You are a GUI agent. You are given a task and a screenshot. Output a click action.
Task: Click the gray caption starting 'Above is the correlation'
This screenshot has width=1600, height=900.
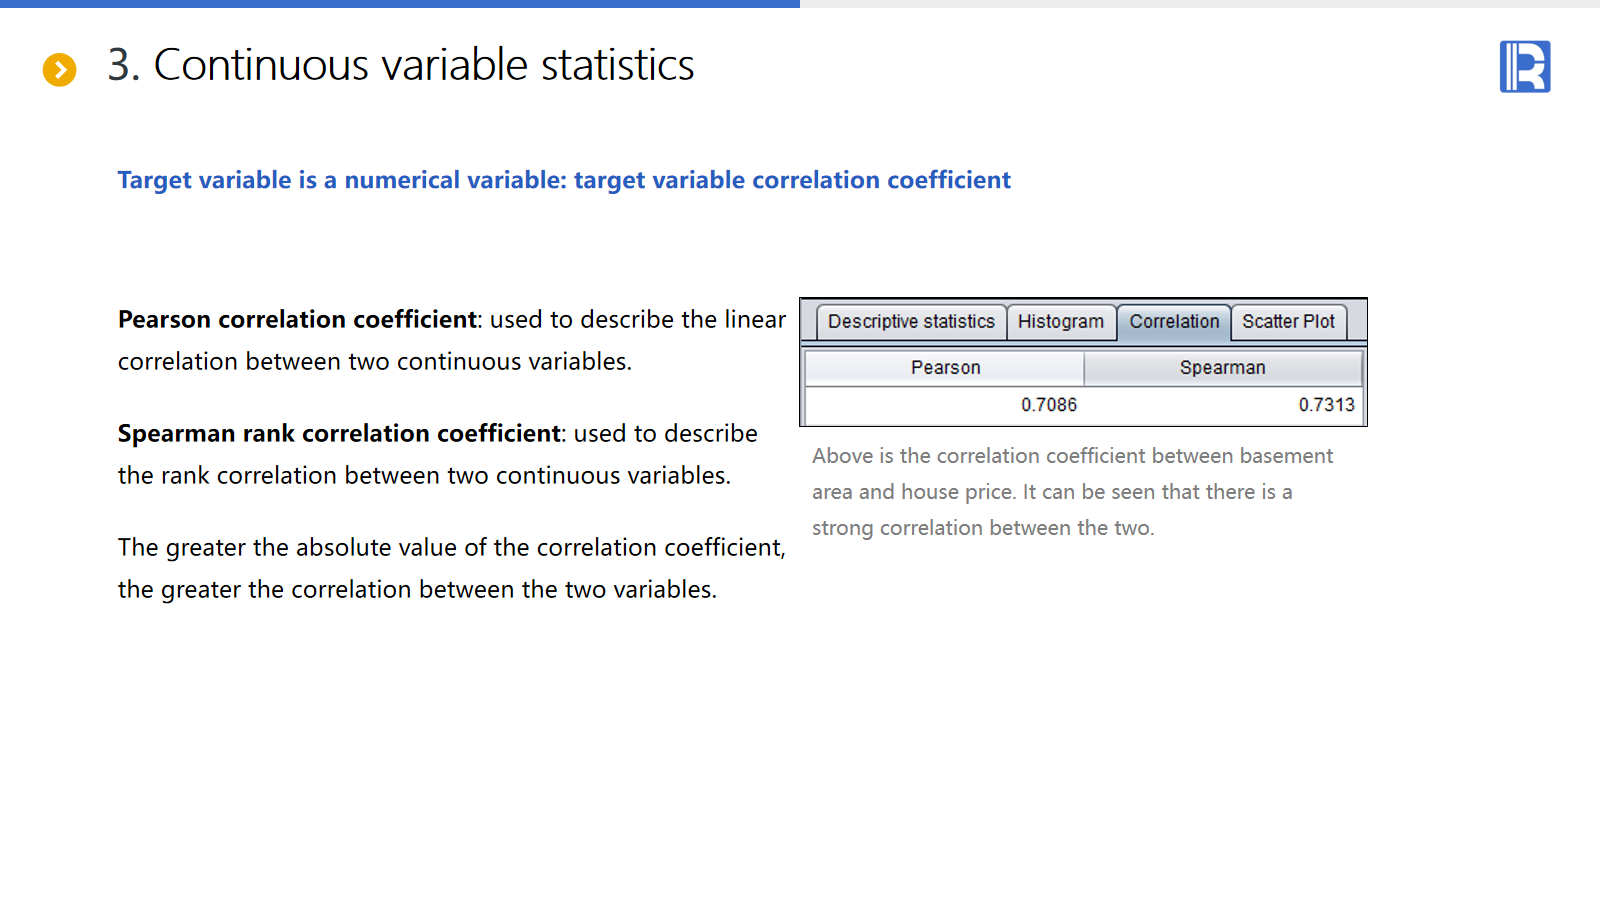coord(1072,456)
